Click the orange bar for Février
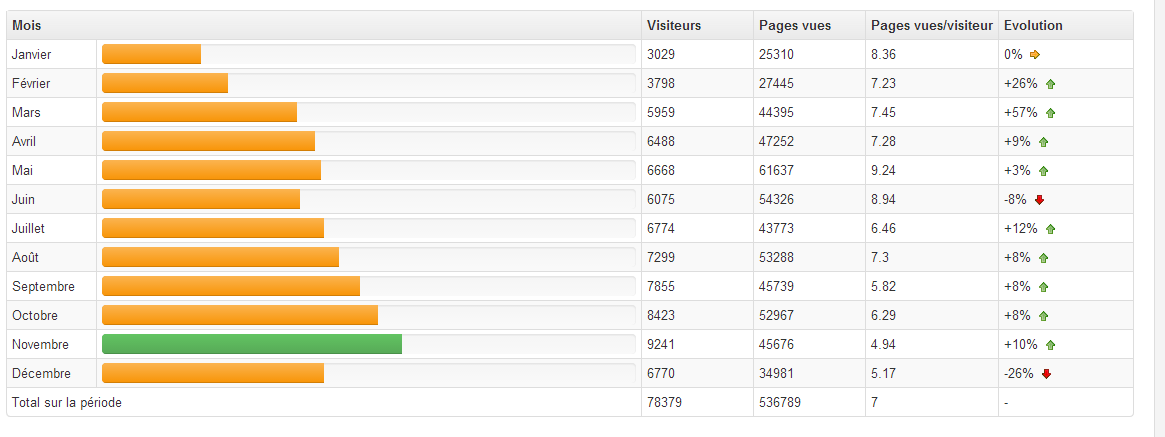The image size is (1165, 437). click(165, 83)
